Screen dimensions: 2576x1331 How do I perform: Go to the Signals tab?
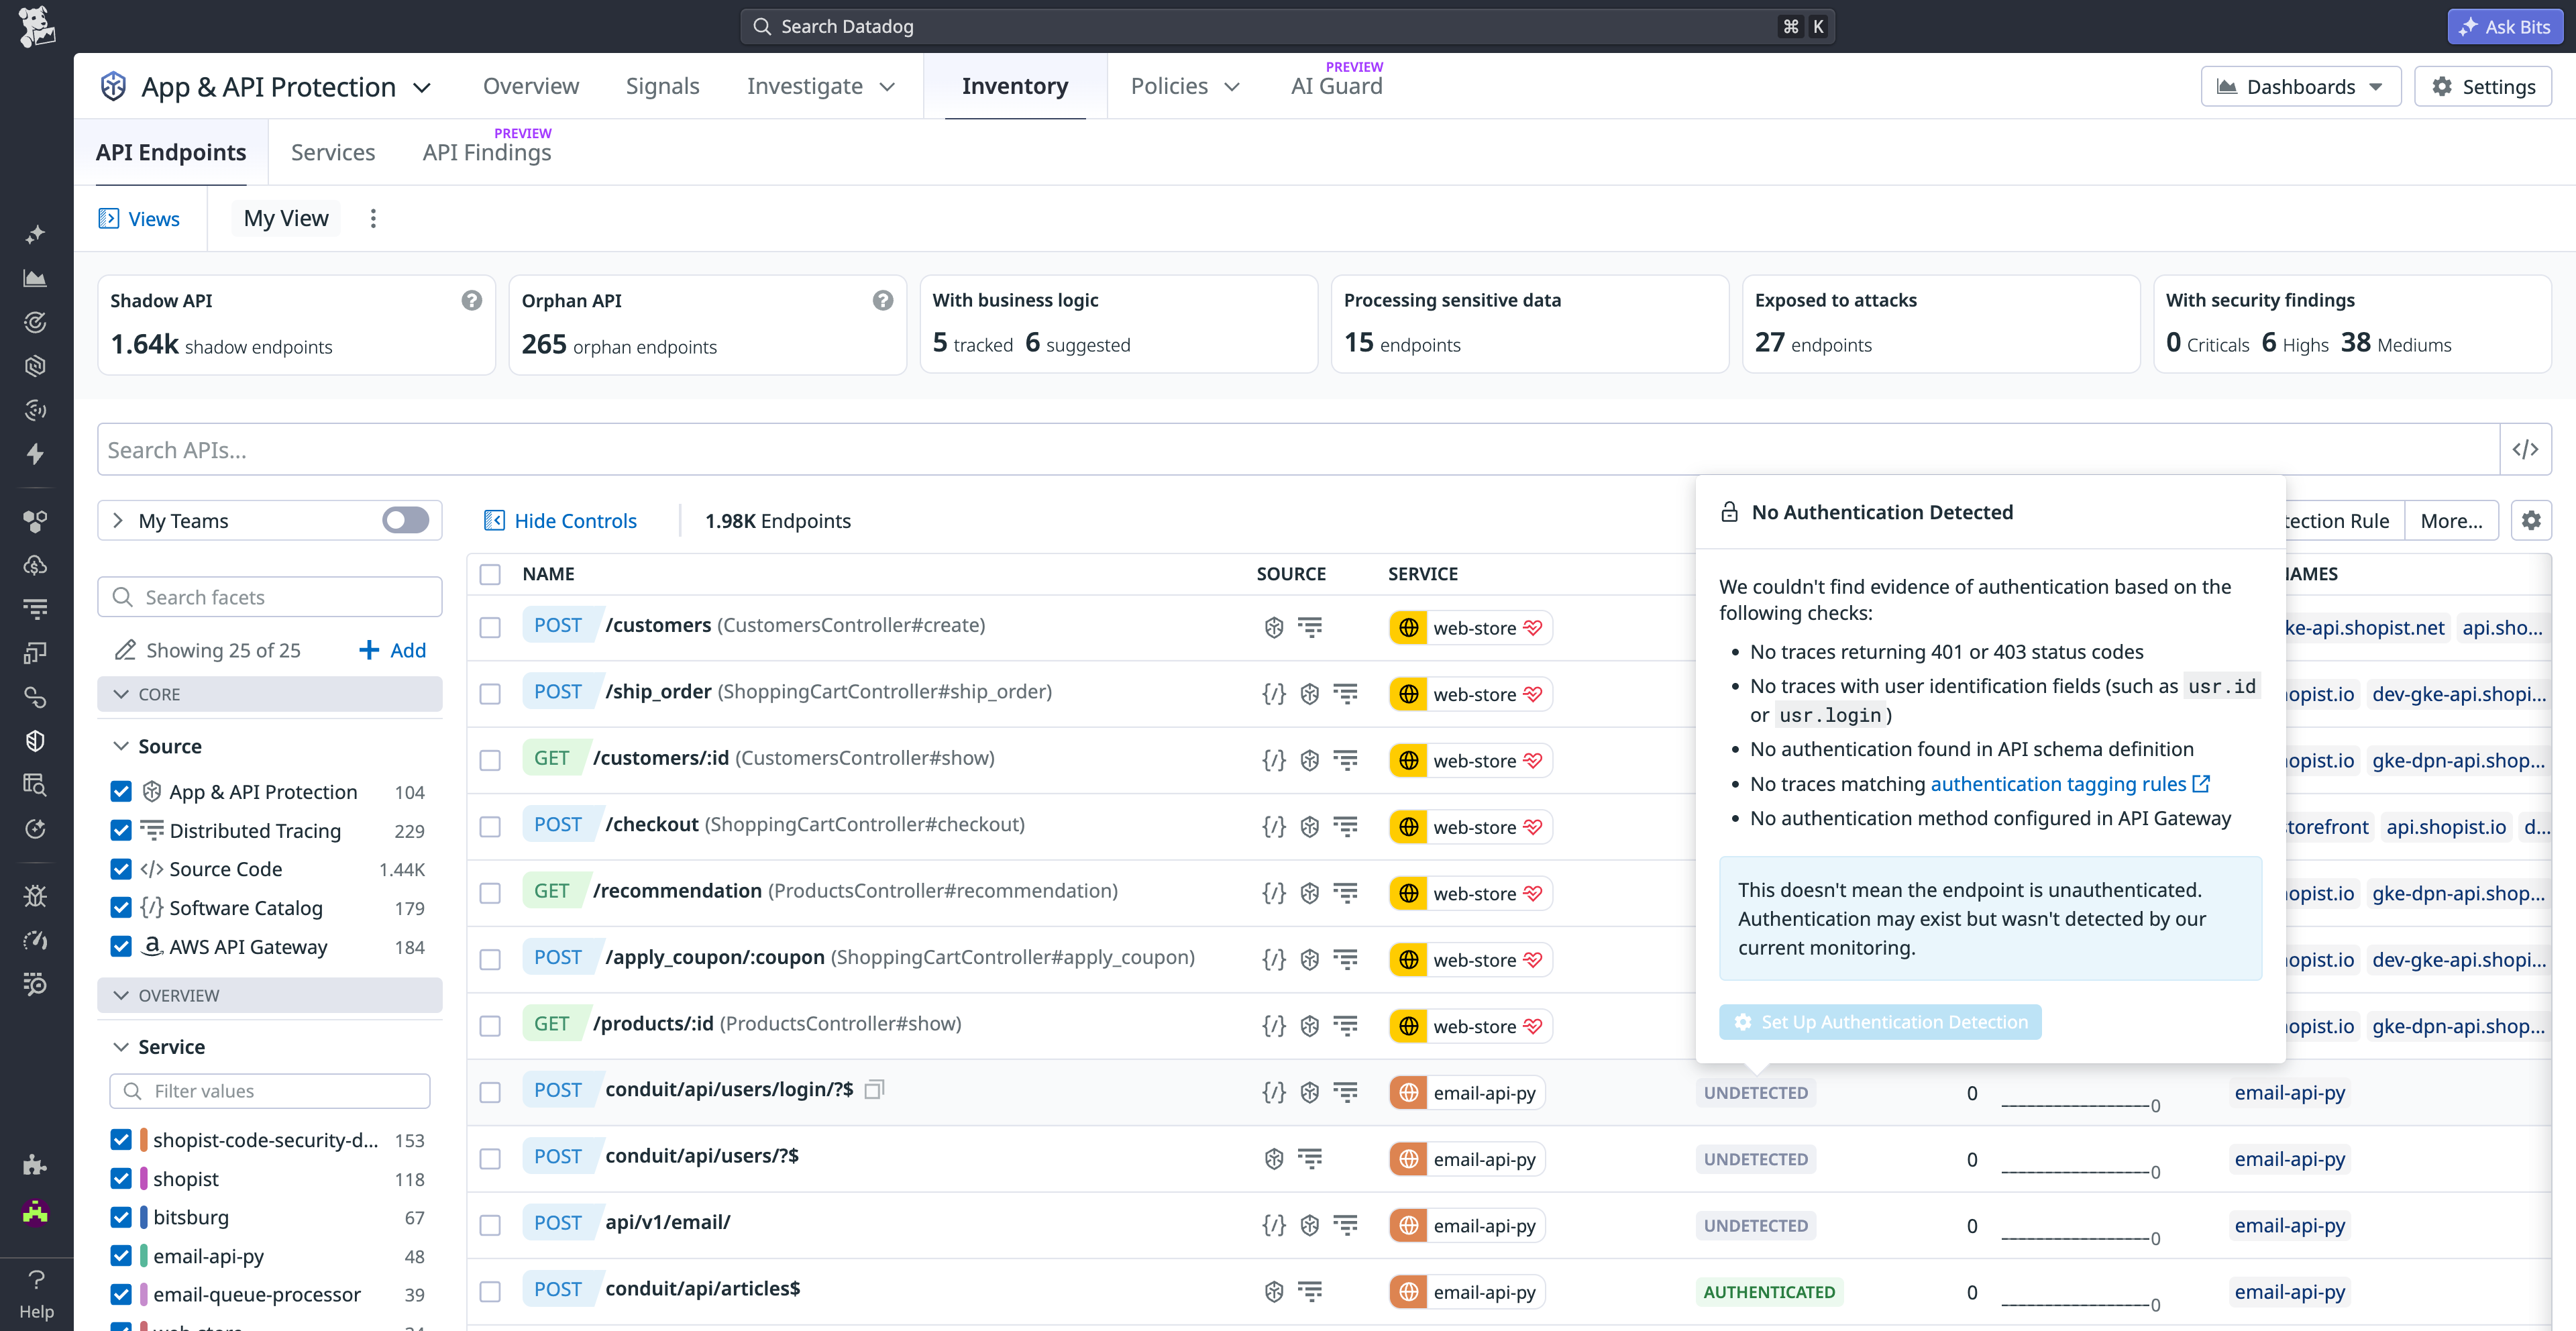(x=662, y=86)
